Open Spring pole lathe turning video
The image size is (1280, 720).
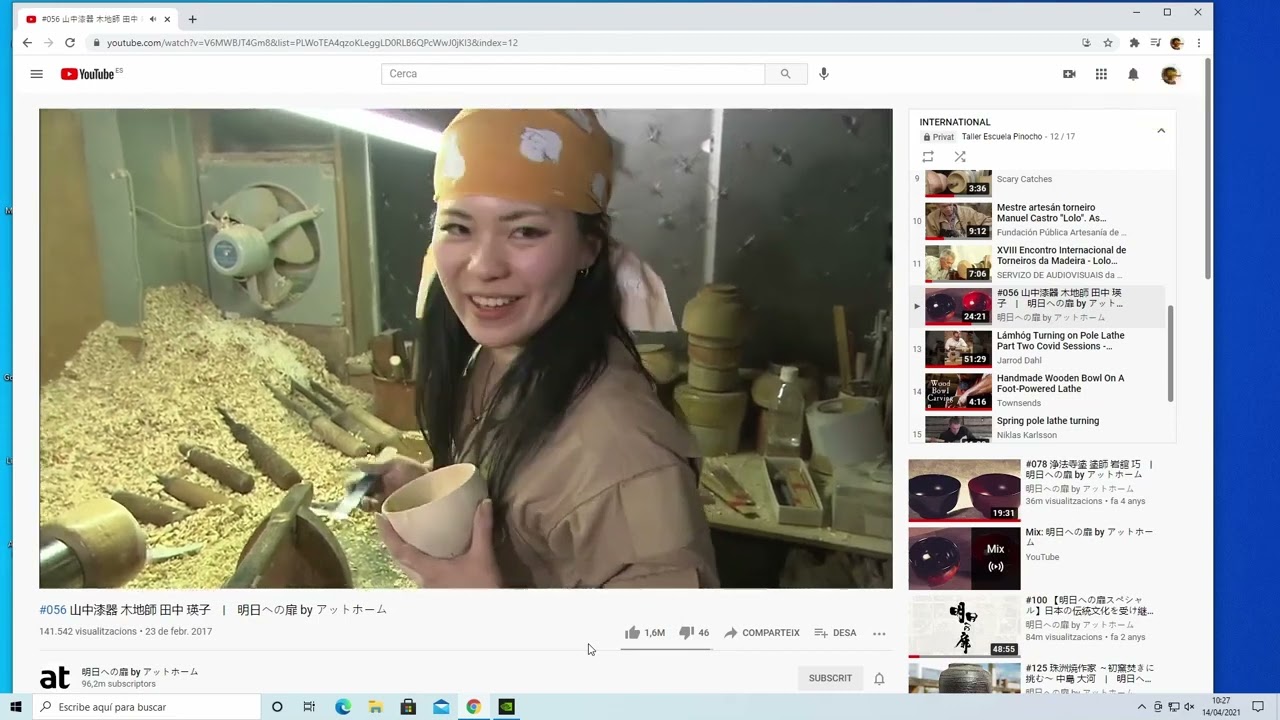1039,429
